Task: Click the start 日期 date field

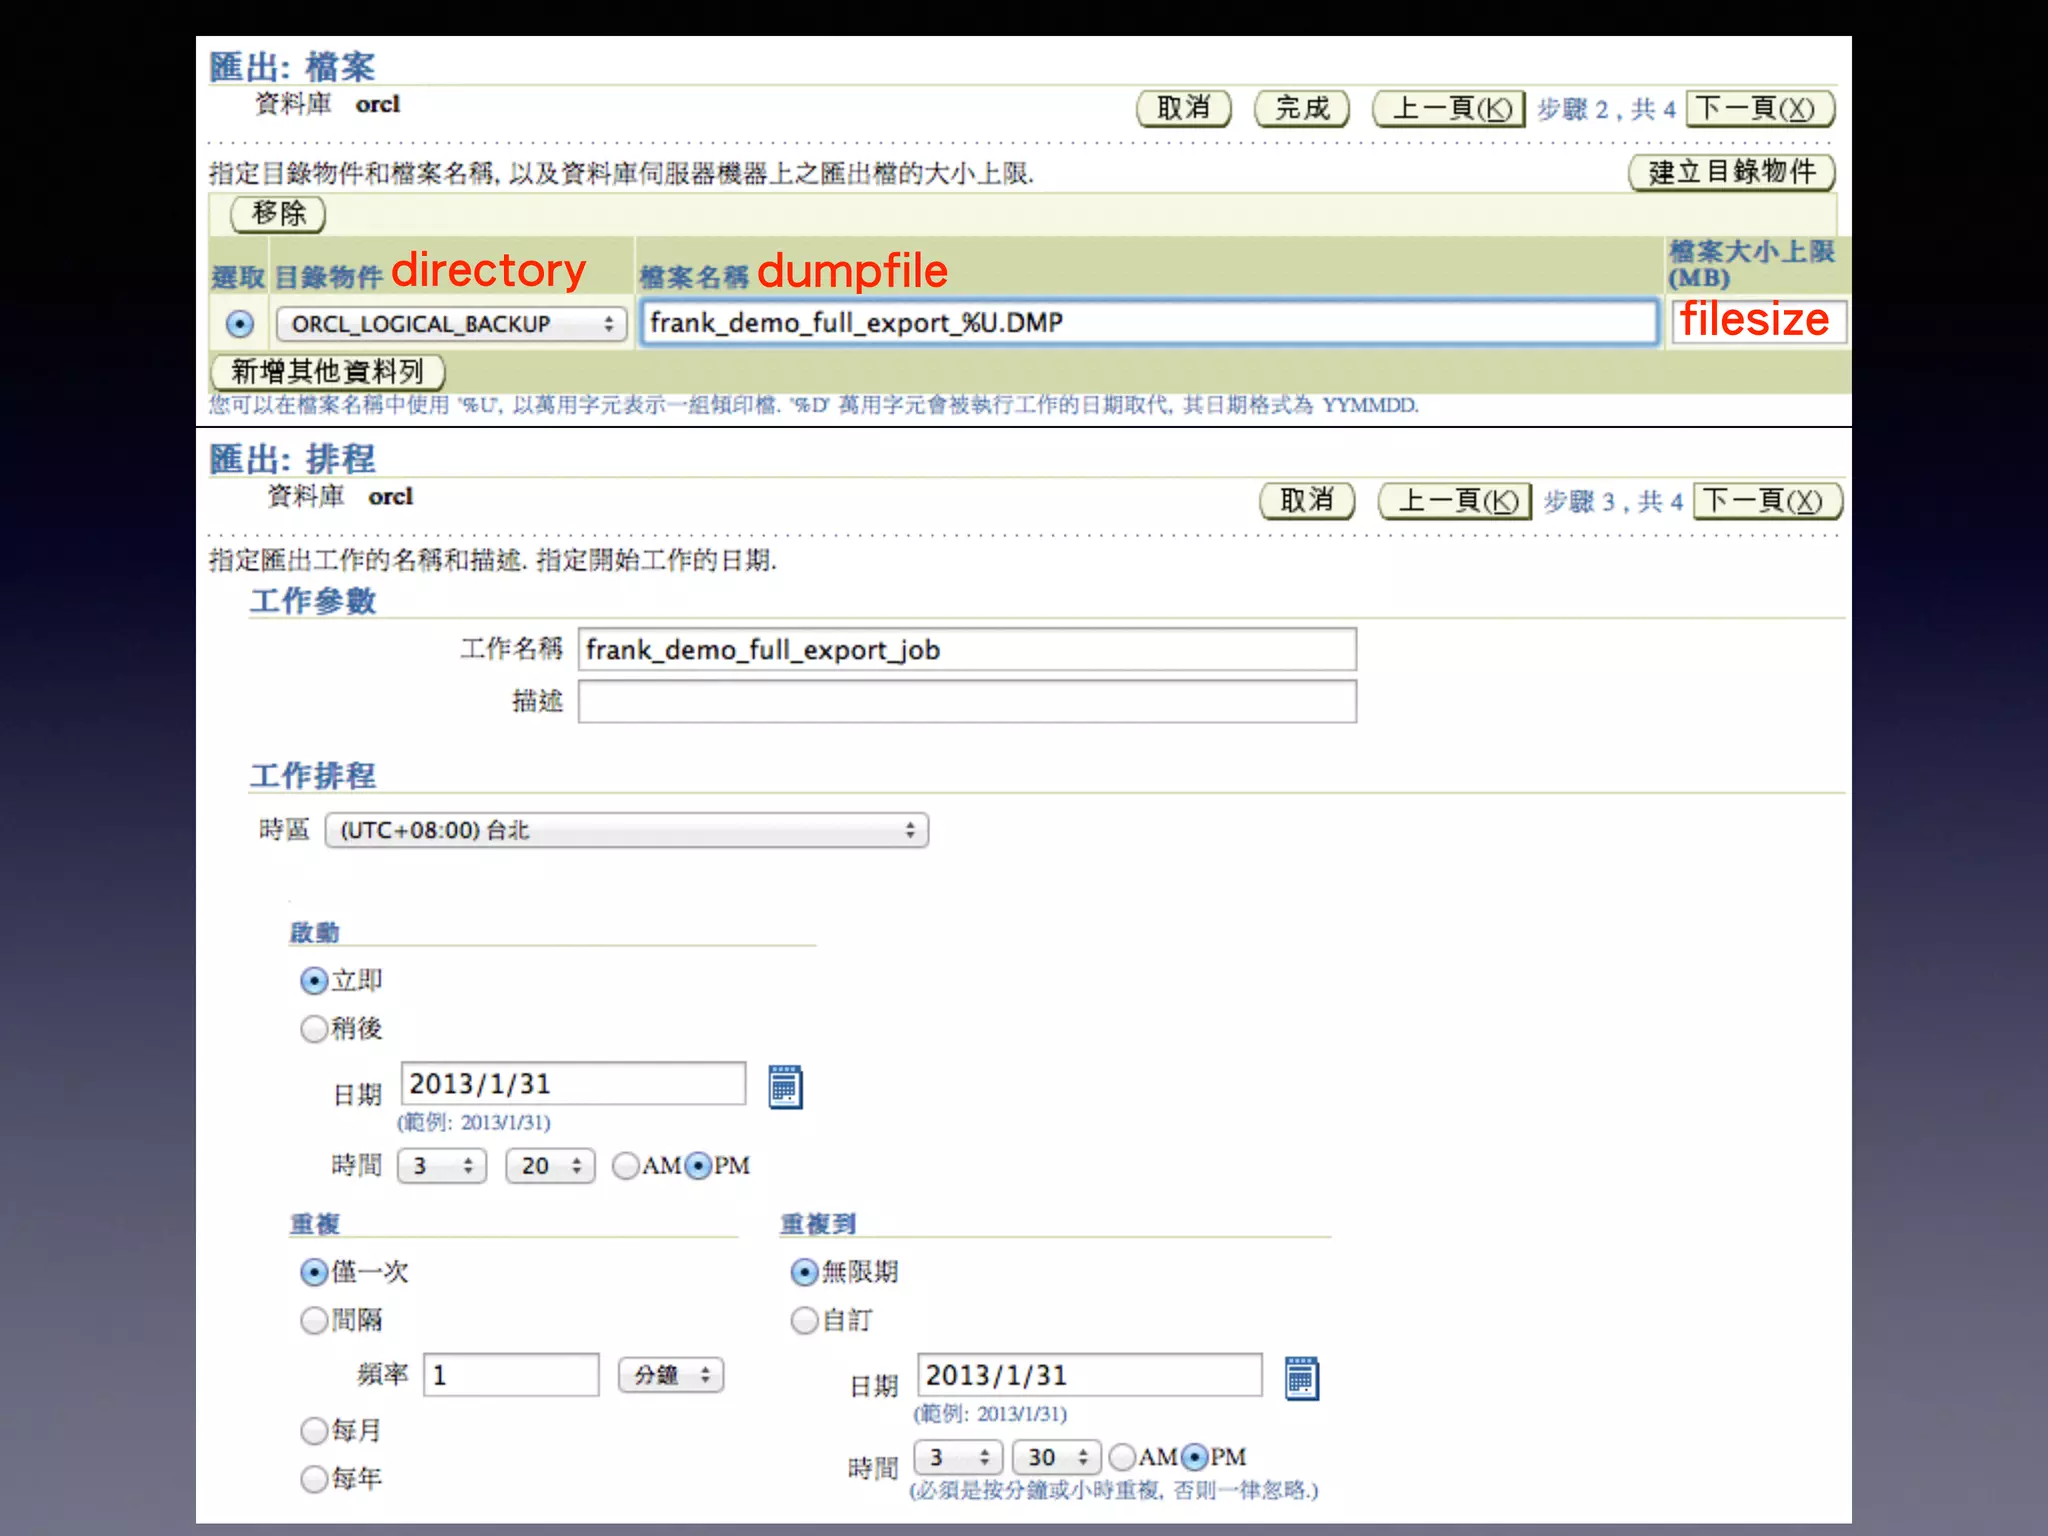Action: pyautogui.click(x=573, y=1084)
